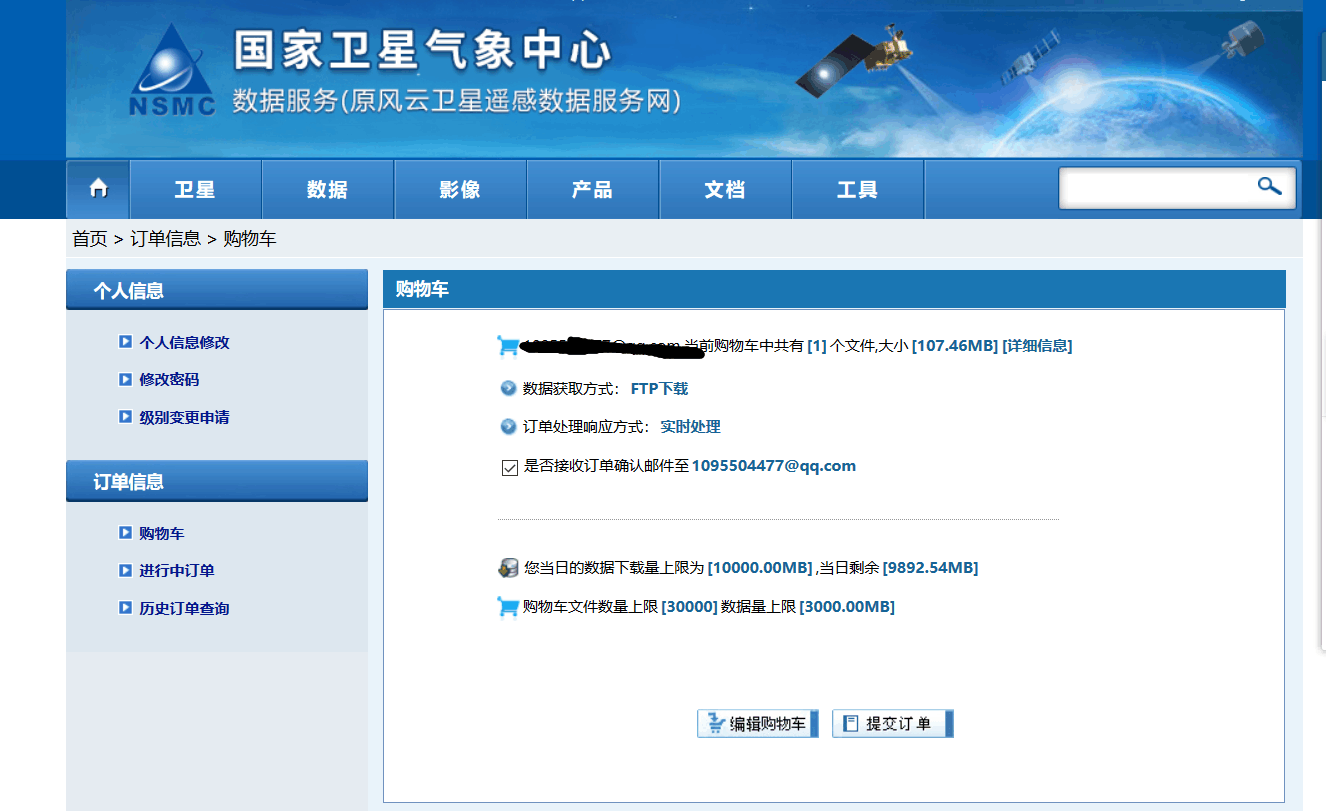Click the document icon on 提交订单 button
This screenshot has height=811, width=1326.
tap(851, 722)
